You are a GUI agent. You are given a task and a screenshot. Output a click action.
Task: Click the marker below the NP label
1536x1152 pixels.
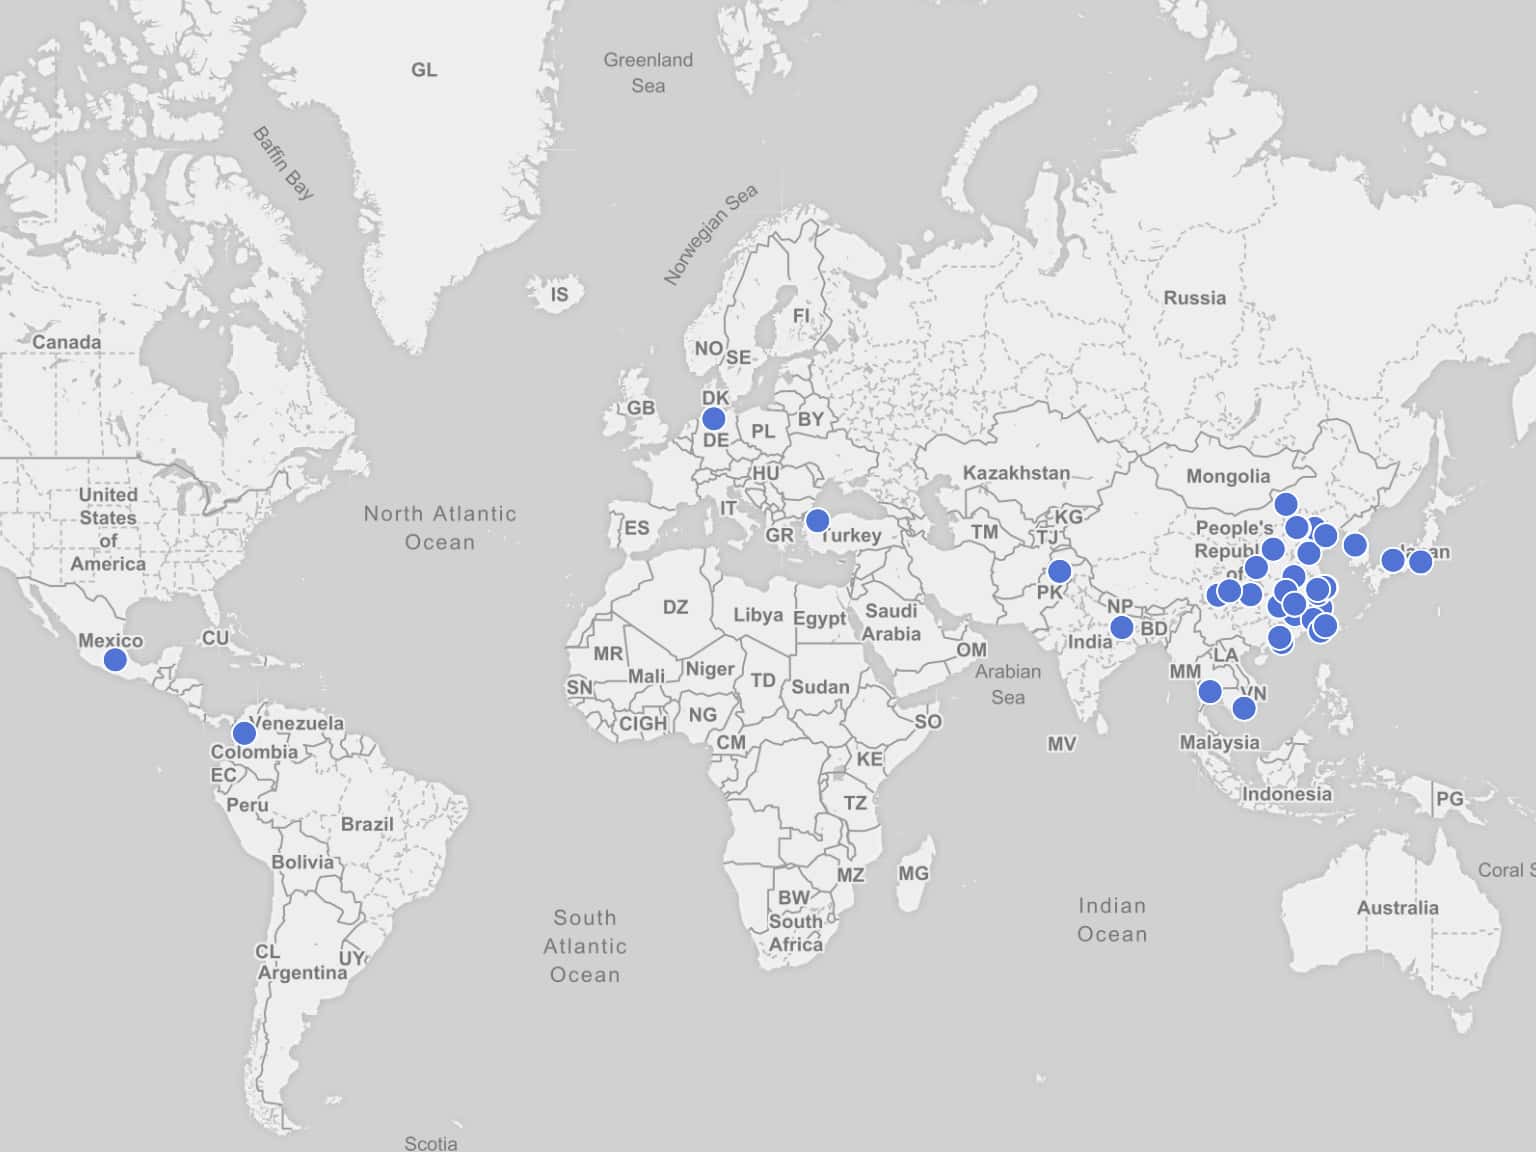1122,627
